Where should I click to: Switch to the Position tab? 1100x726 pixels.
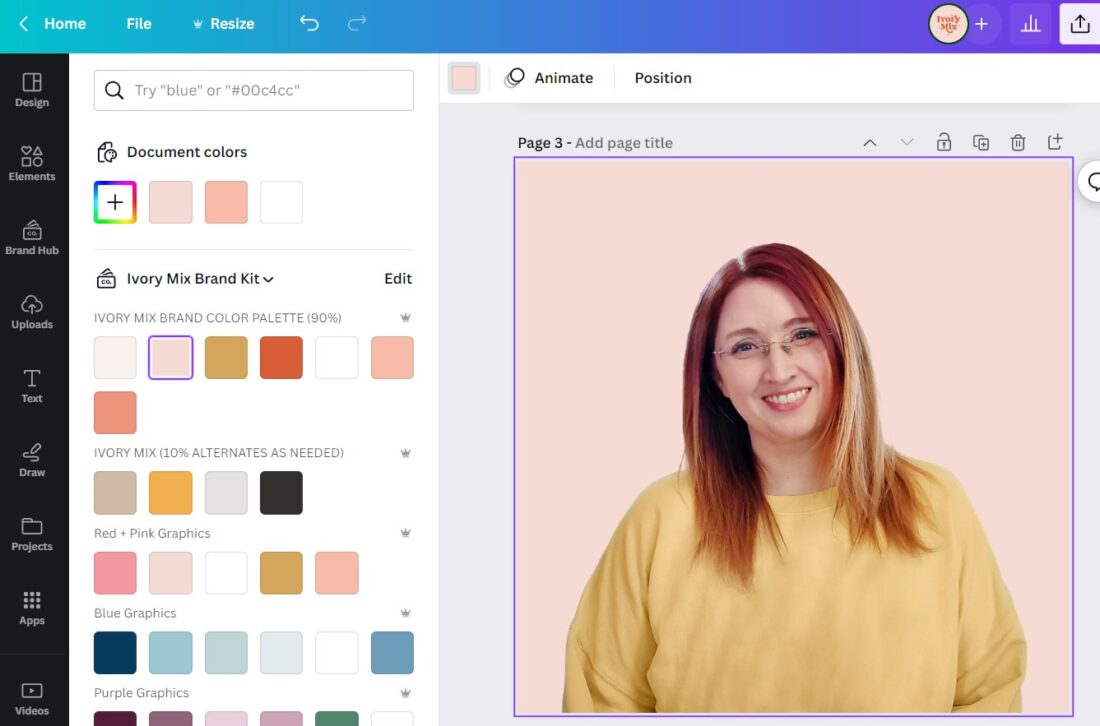pyautogui.click(x=661, y=77)
